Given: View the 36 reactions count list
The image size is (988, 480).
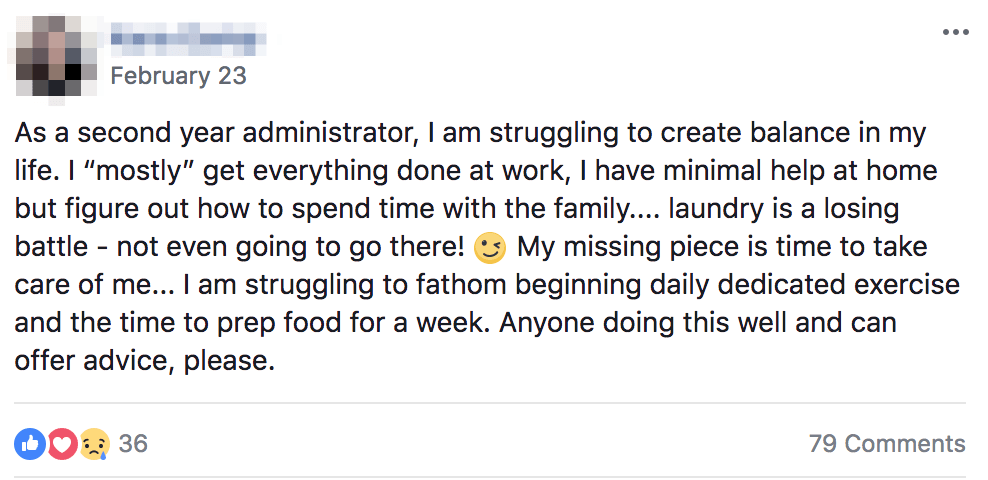Looking at the screenshot, I should (133, 443).
